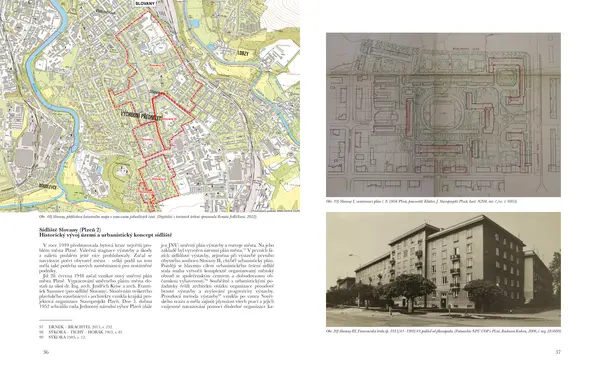Viewport: 600px width, 372px height.
Task: Click the LOBZY label on the map
Action: coord(243,54)
